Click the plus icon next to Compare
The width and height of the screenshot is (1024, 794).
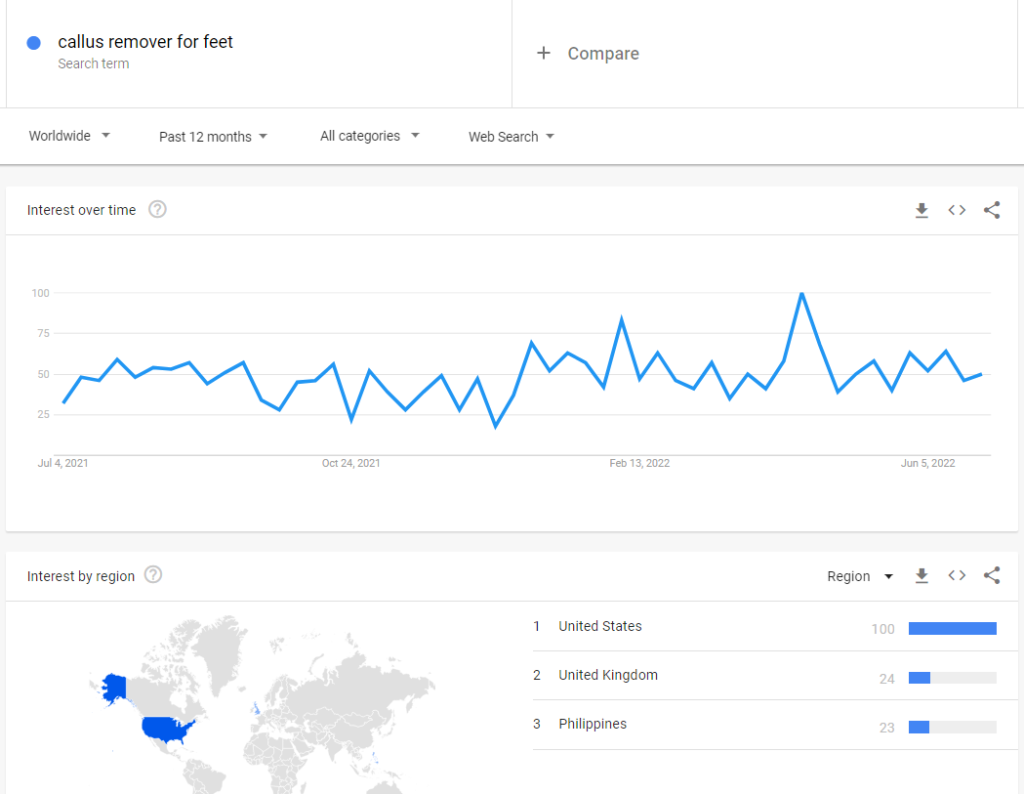[543, 53]
